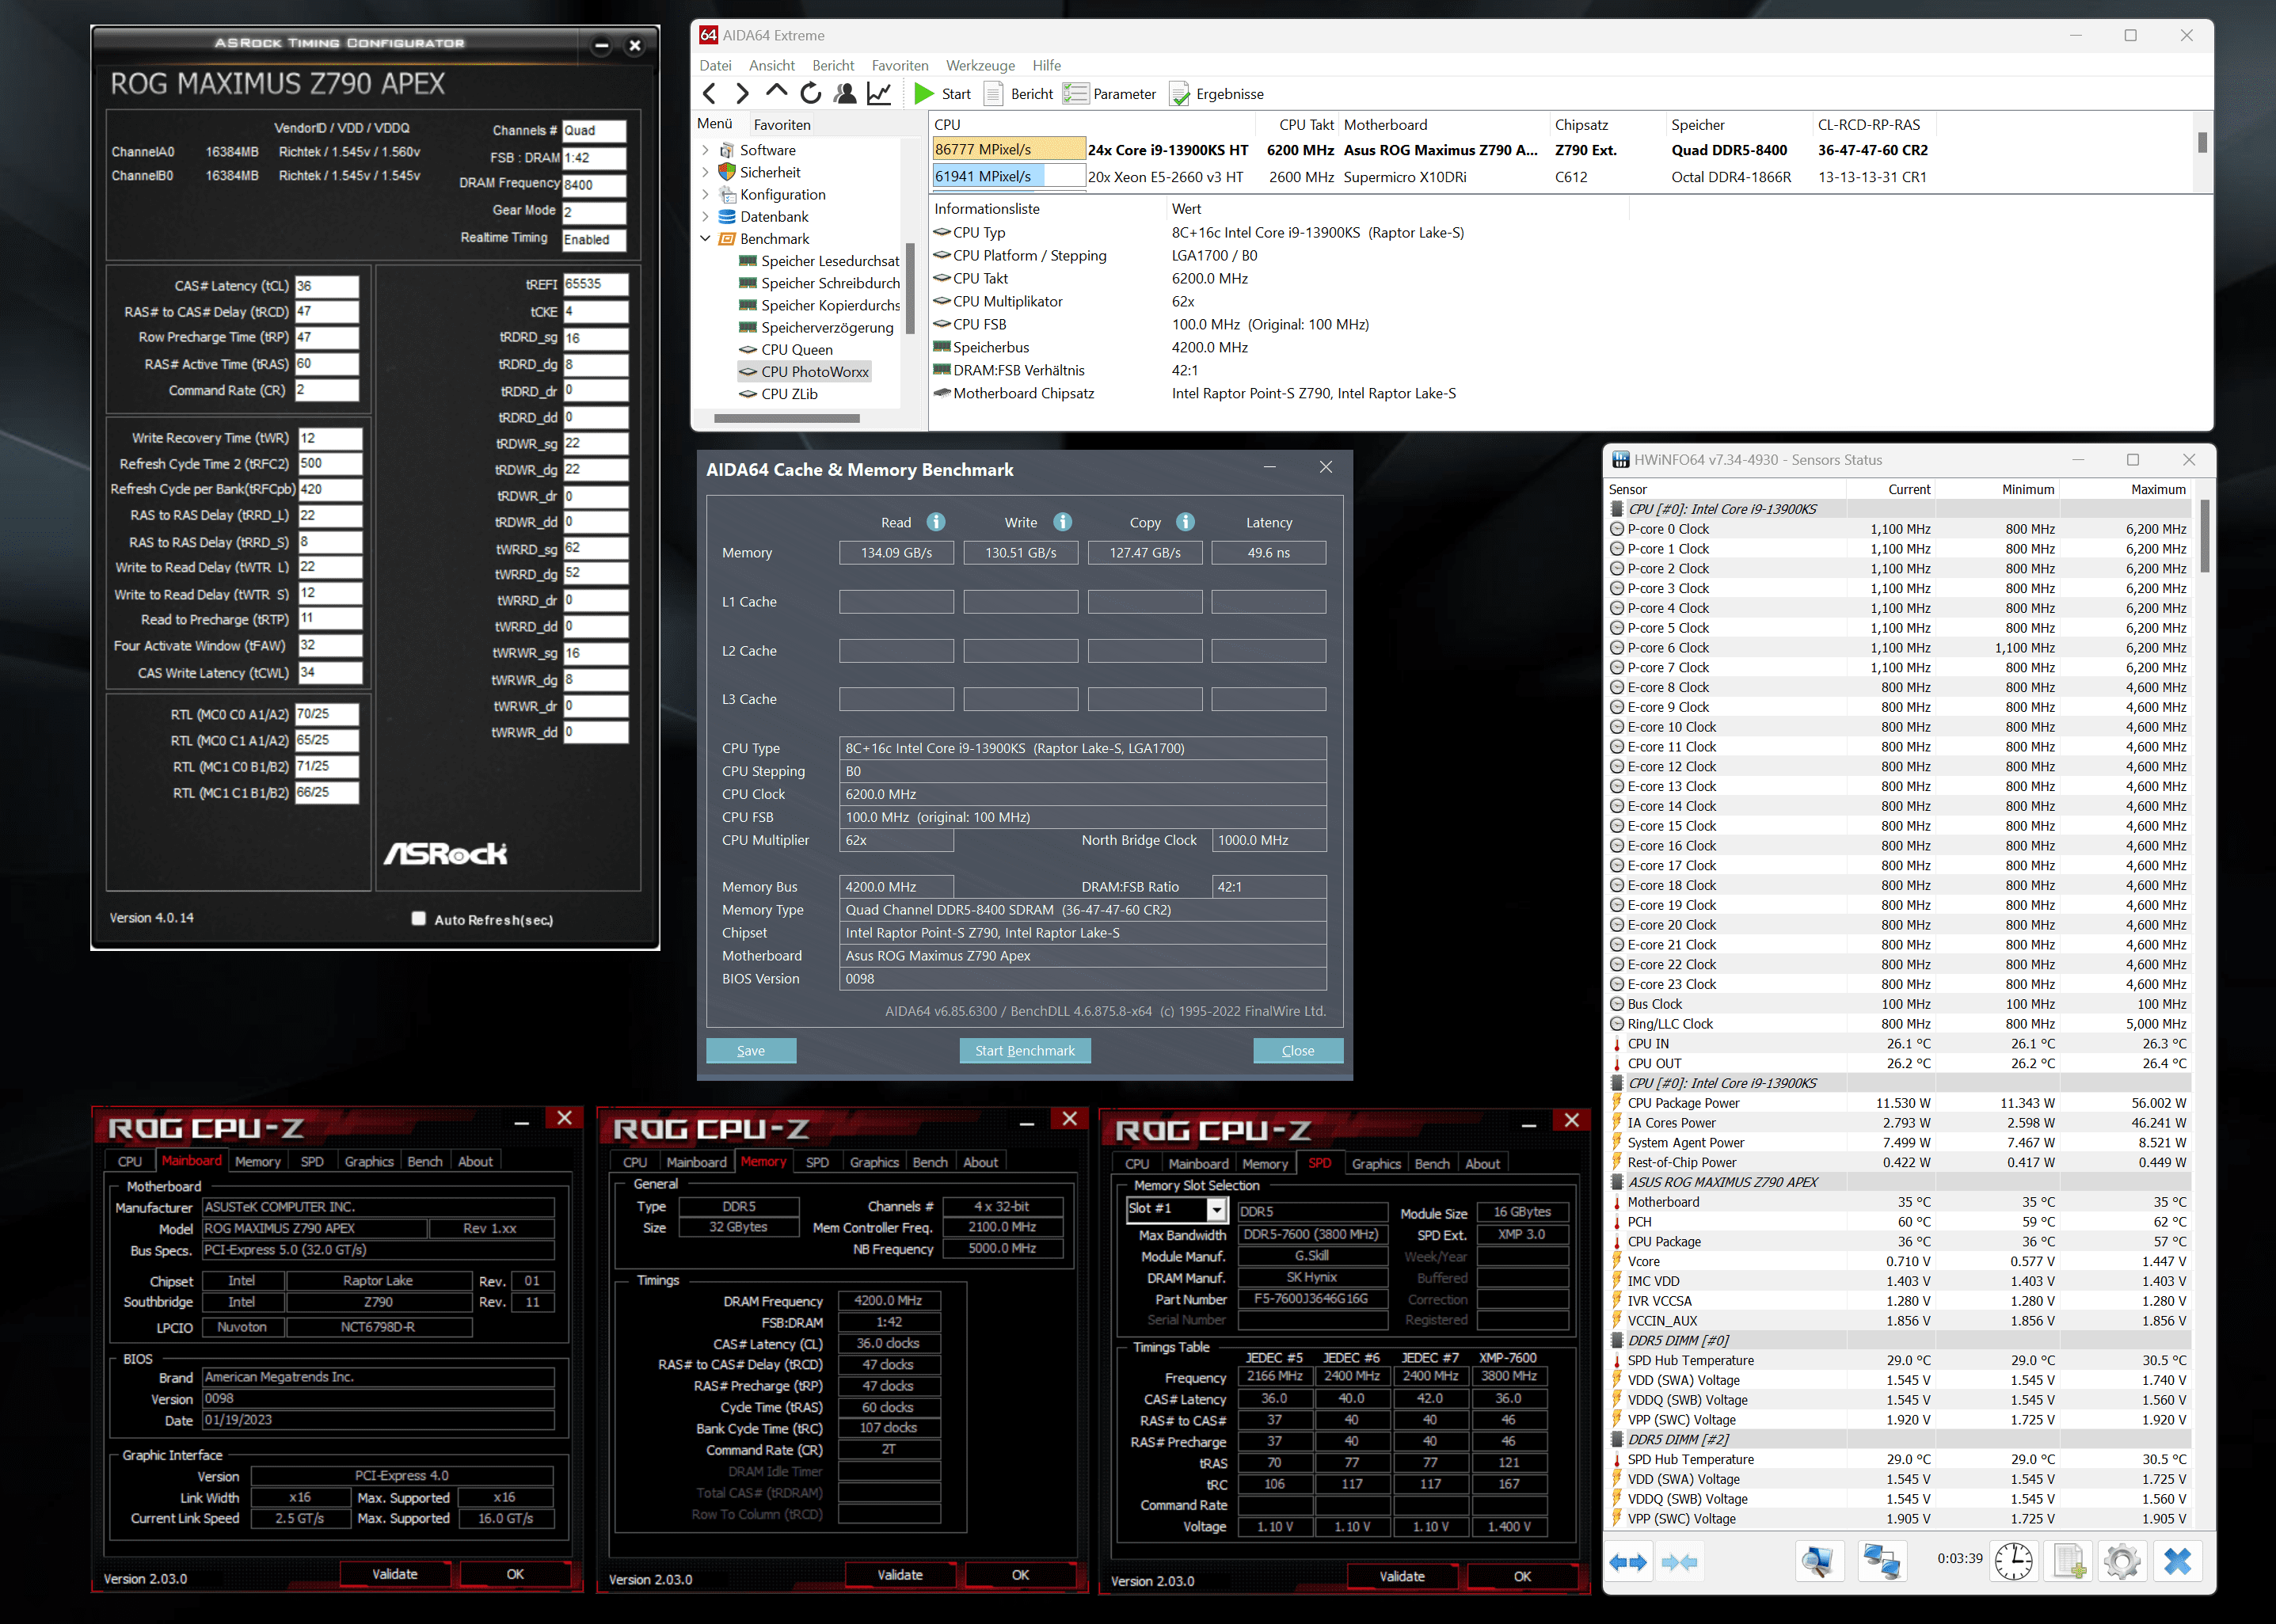Click Validate in SPD CPU-Z window
2276x1624 pixels.
[x=1402, y=1577]
